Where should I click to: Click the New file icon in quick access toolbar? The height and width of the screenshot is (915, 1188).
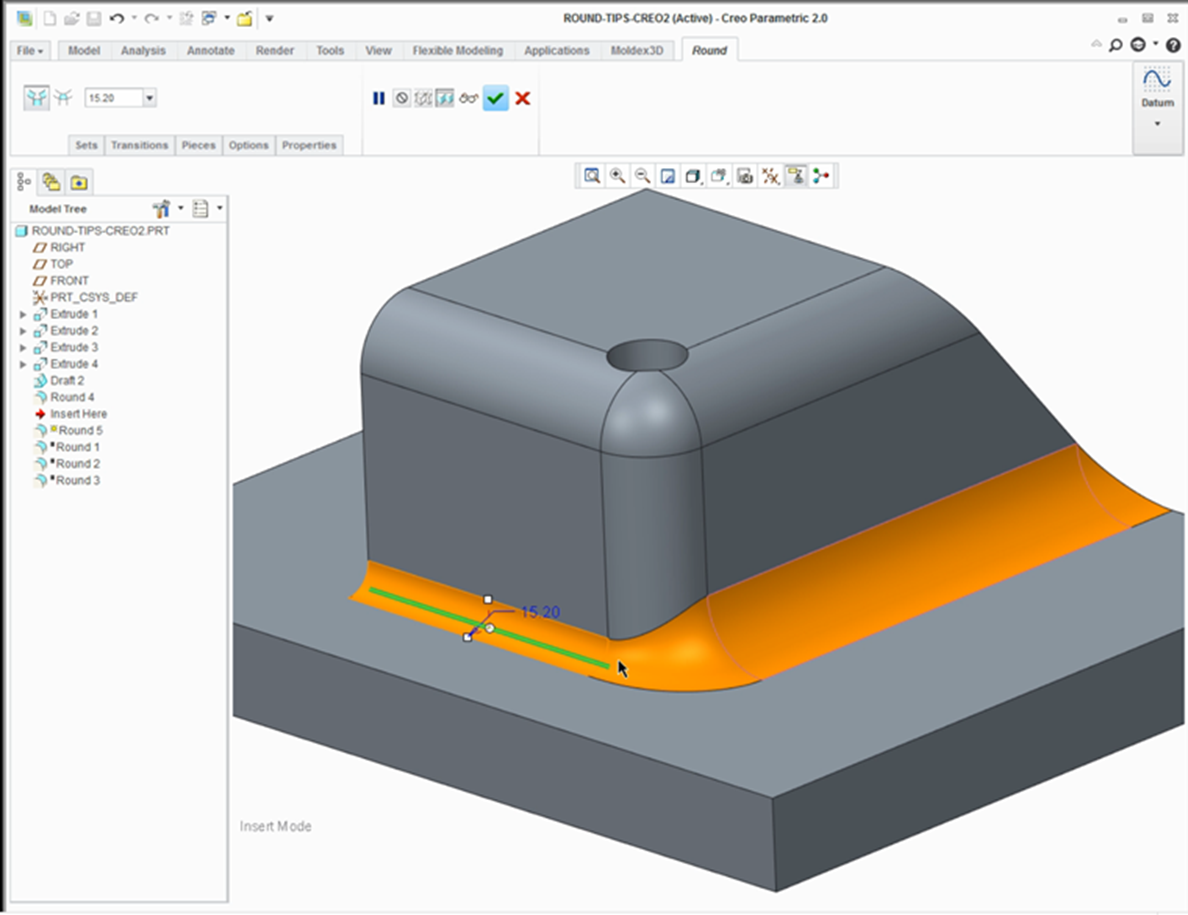pyautogui.click(x=49, y=18)
